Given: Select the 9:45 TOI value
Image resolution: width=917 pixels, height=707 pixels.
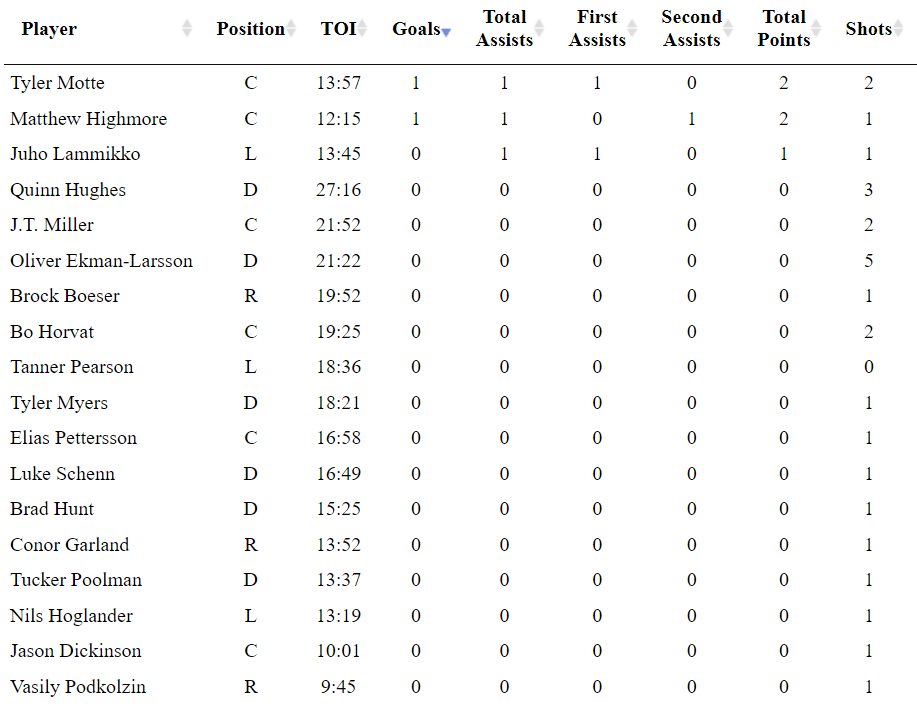Looking at the screenshot, I should tap(338, 687).
